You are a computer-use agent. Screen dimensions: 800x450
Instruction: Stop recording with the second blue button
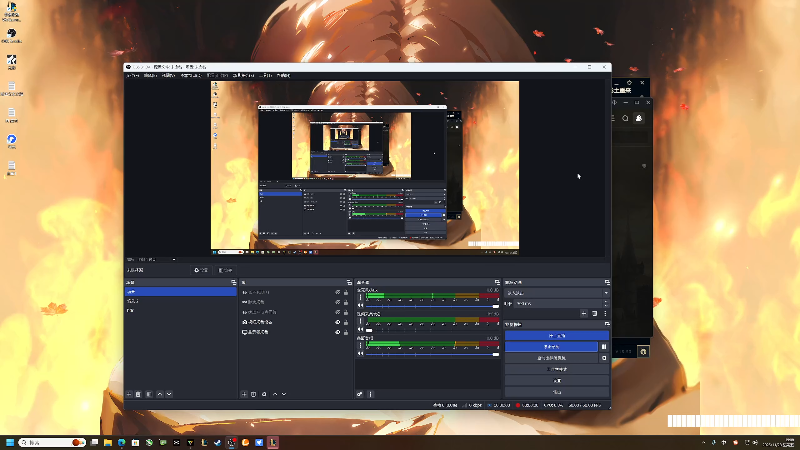[x=552, y=347]
